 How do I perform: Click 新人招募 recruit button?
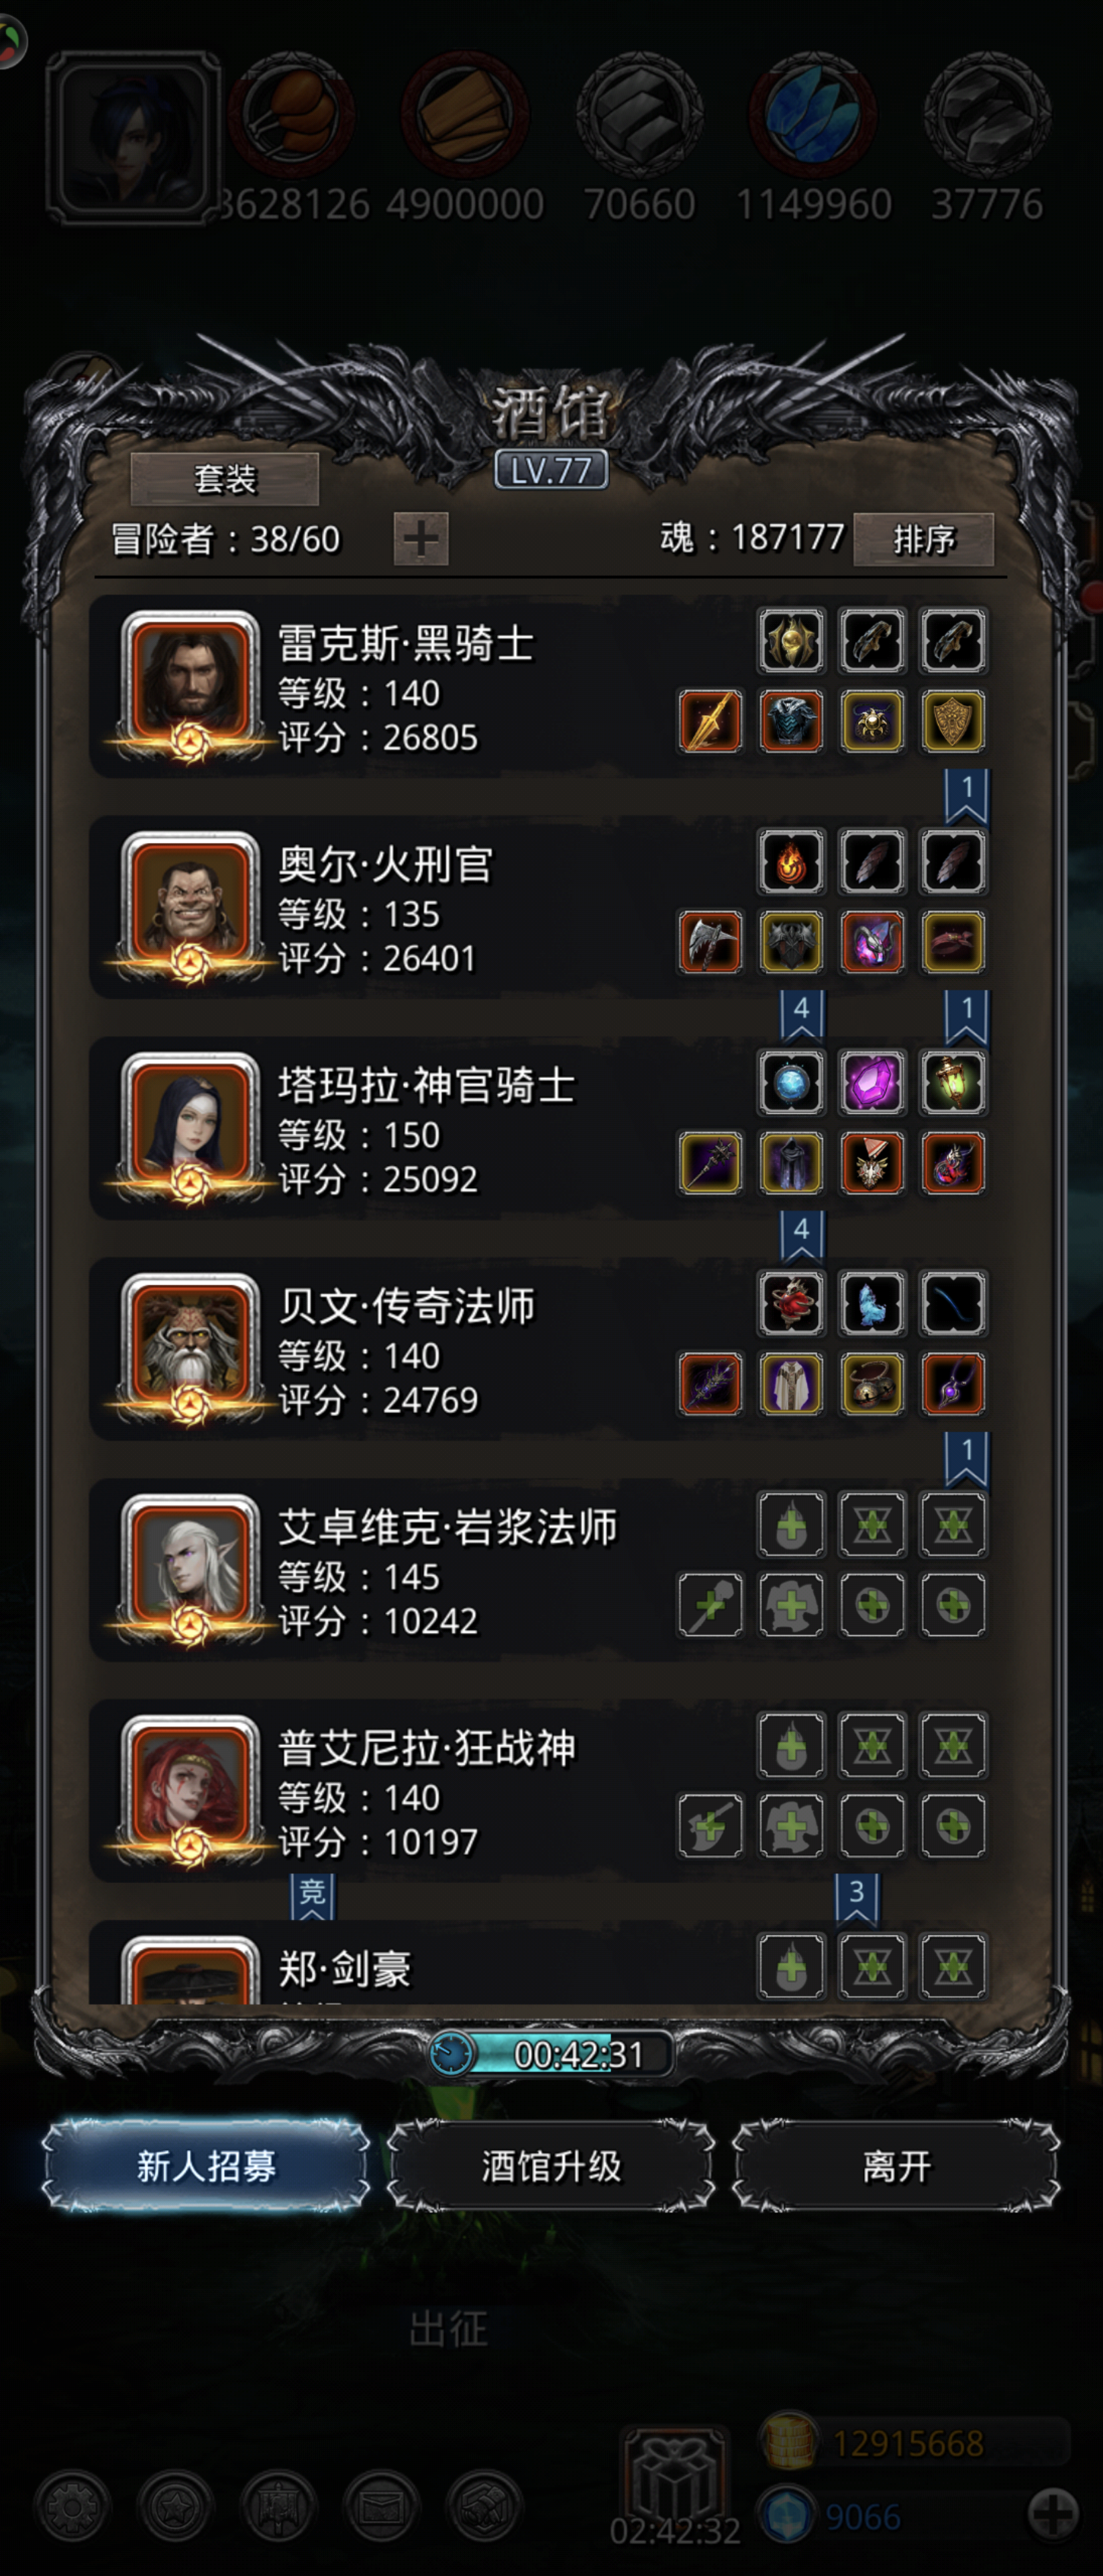tap(206, 2165)
